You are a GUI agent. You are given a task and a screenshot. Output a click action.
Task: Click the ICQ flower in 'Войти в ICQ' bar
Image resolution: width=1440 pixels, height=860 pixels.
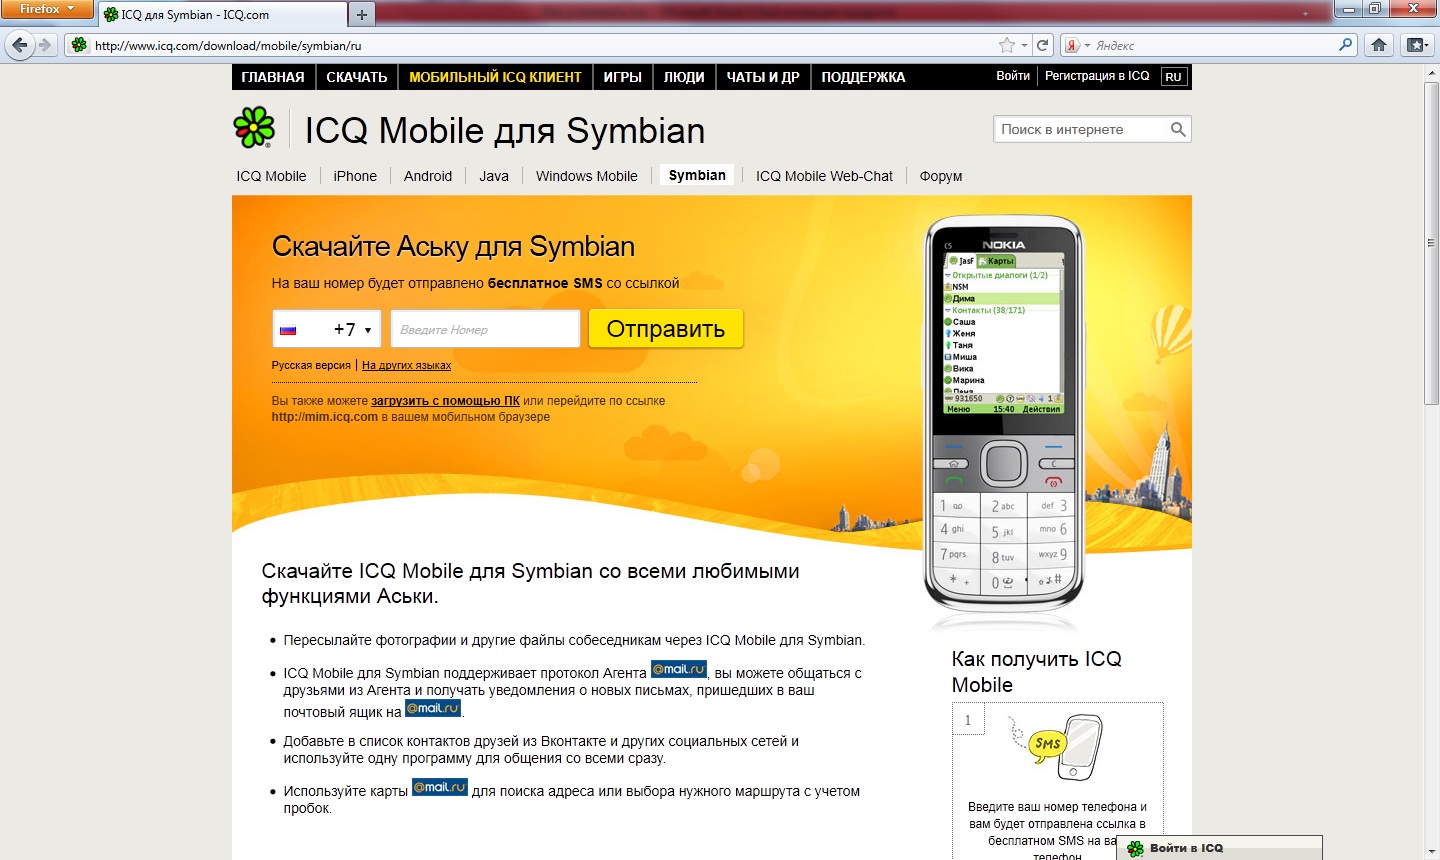click(1135, 849)
